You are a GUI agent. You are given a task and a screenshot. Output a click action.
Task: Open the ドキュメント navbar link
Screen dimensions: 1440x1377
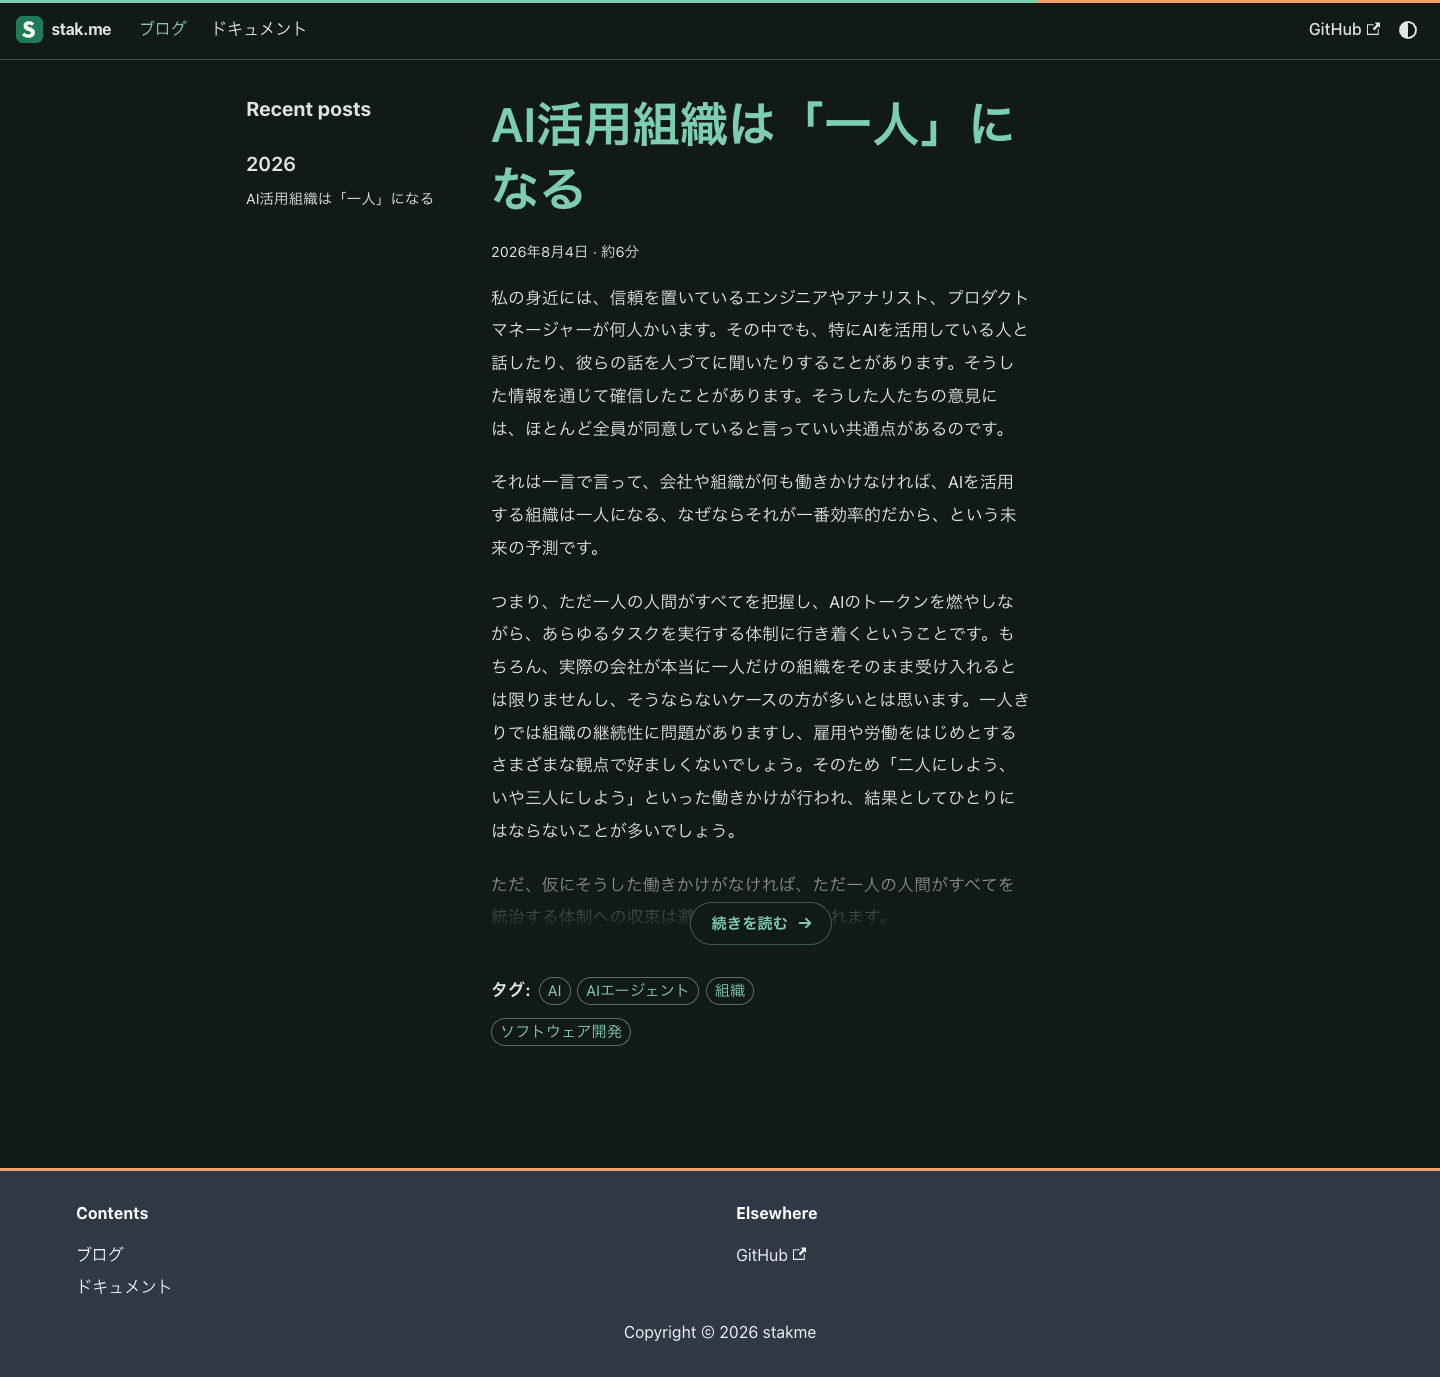coord(258,29)
